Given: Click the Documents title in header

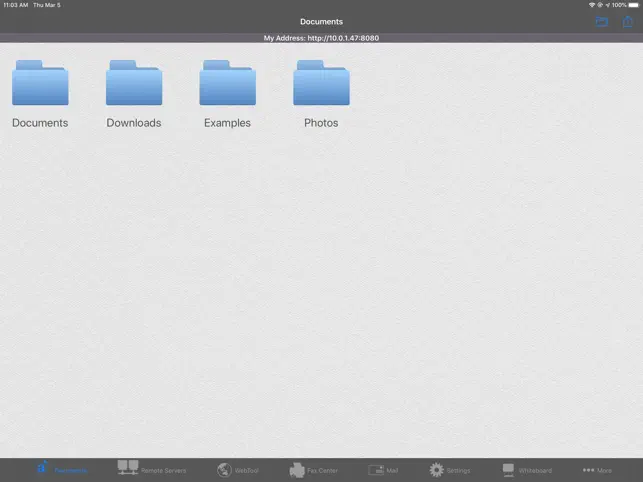Looking at the screenshot, I should [321, 22].
